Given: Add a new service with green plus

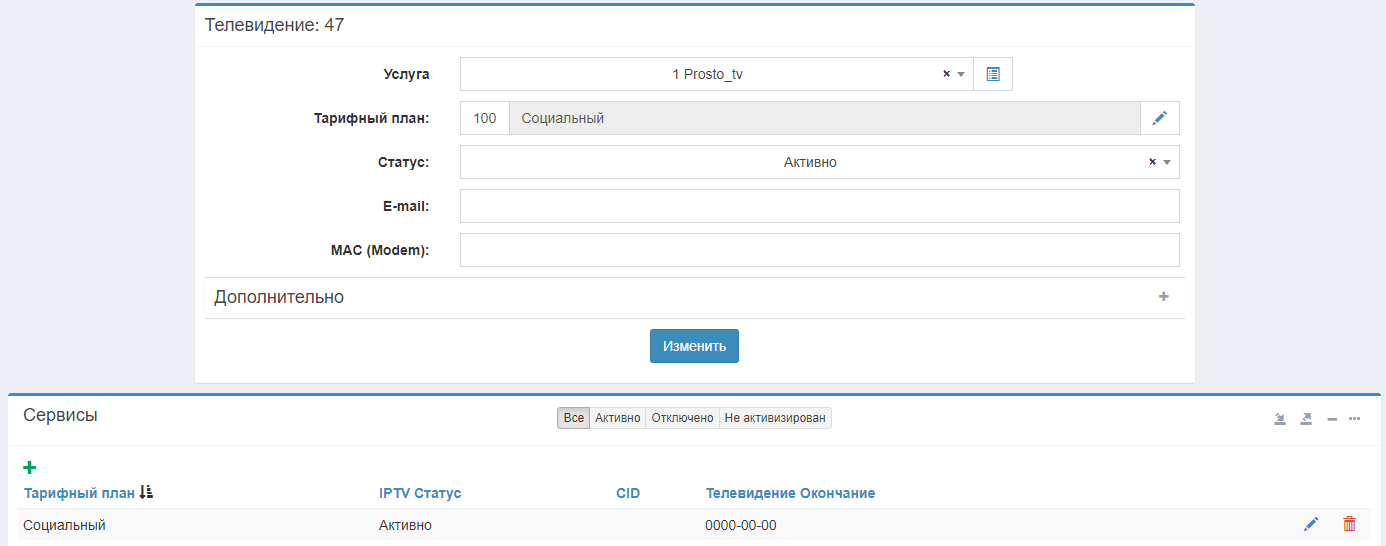Looking at the screenshot, I should pyautogui.click(x=30, y=467).
